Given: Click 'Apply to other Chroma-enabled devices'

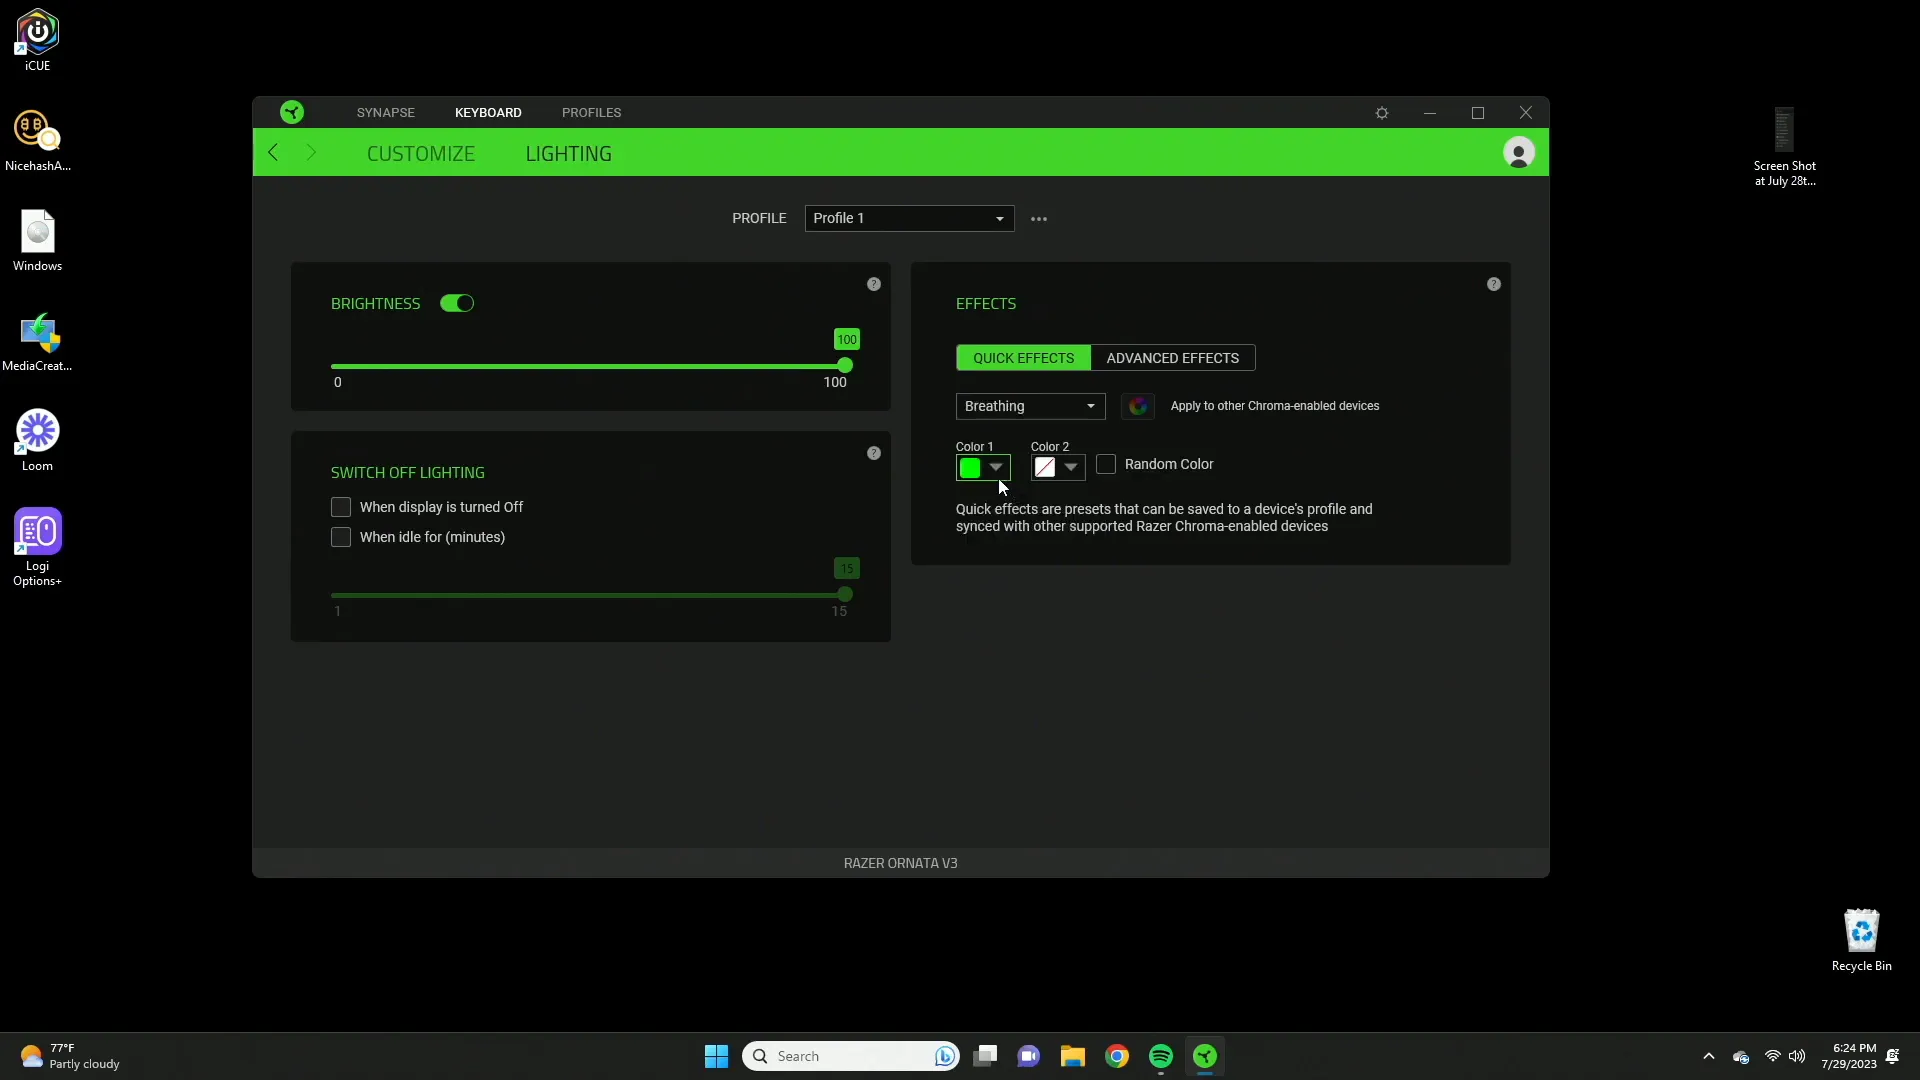Looking at the screenshot, I should click(1275, 406).
